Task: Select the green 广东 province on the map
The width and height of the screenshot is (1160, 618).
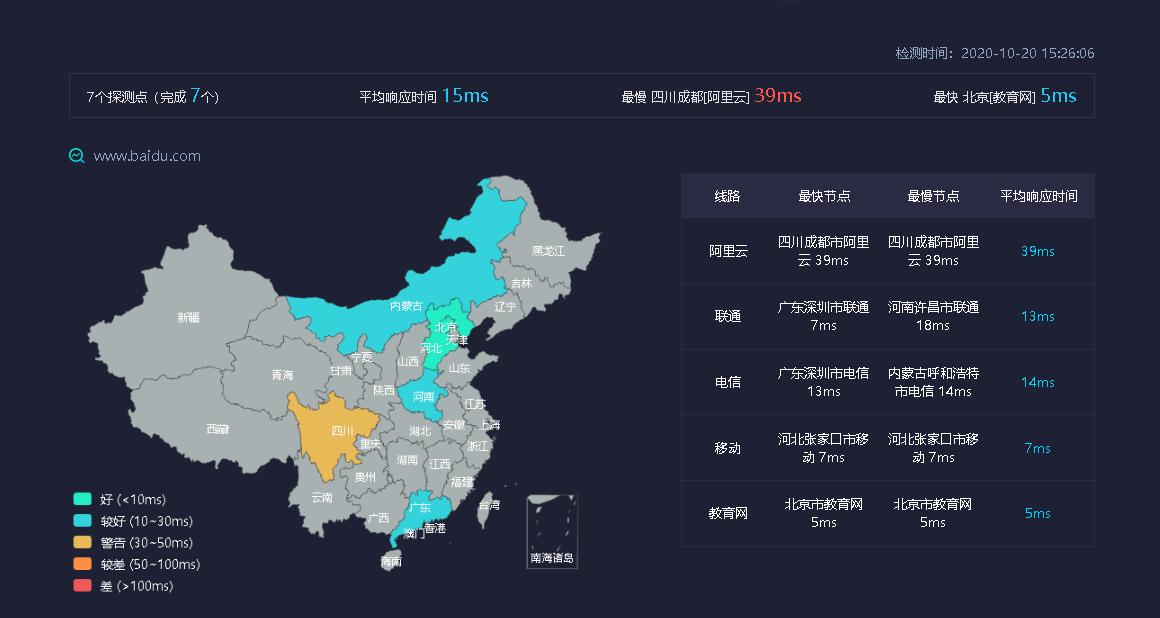Action: pyautogui.click(x=419, y=509)
